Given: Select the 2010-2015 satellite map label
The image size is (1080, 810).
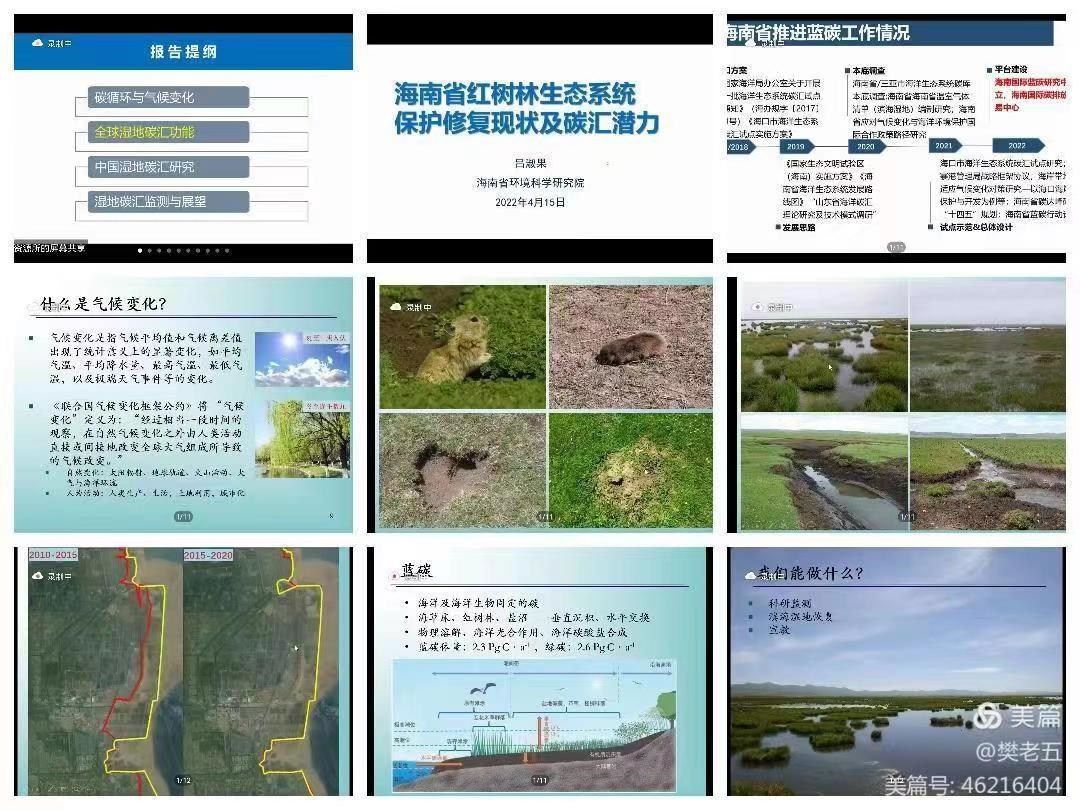Looking at the screenshot, I should tap(53, 555).
